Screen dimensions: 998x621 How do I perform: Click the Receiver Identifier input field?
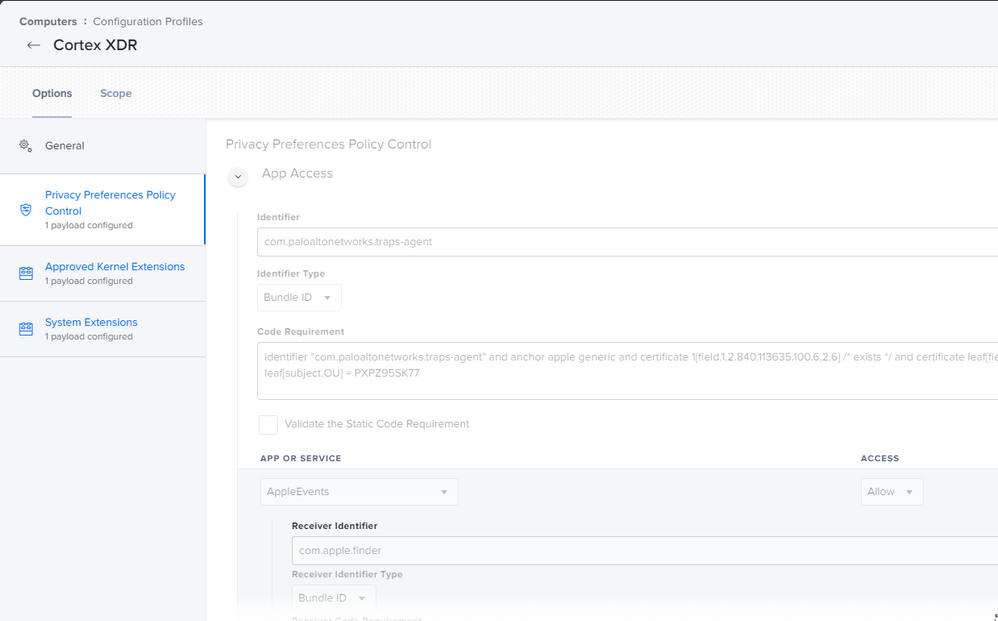pyautogui.click(x=645, y=550)
